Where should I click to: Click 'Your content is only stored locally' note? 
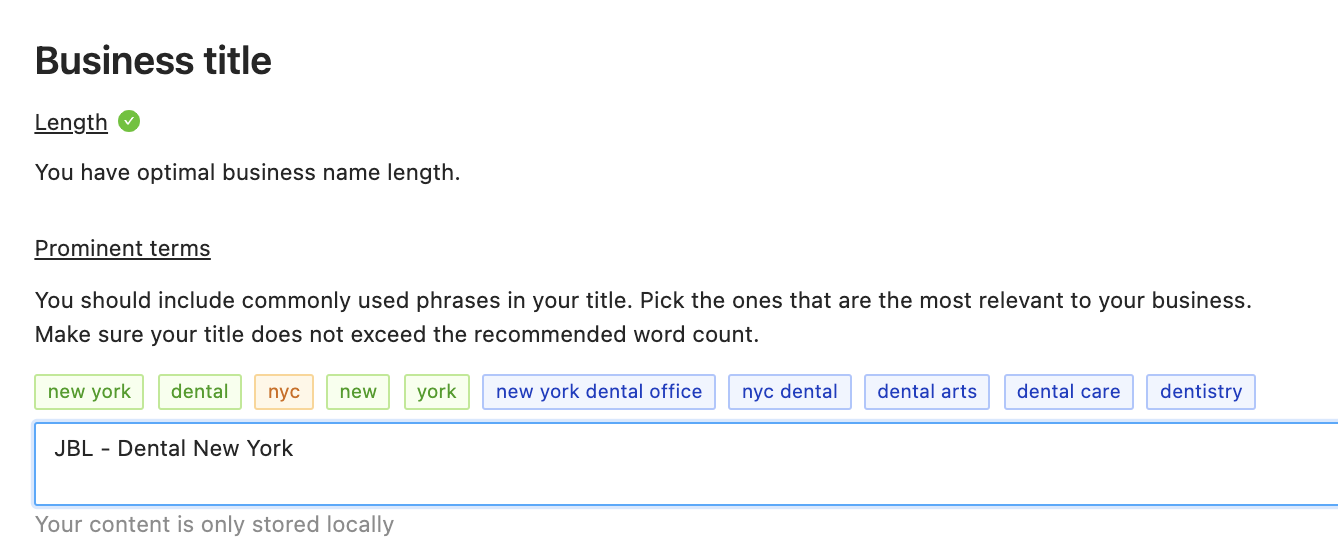[x=214, y=524]
